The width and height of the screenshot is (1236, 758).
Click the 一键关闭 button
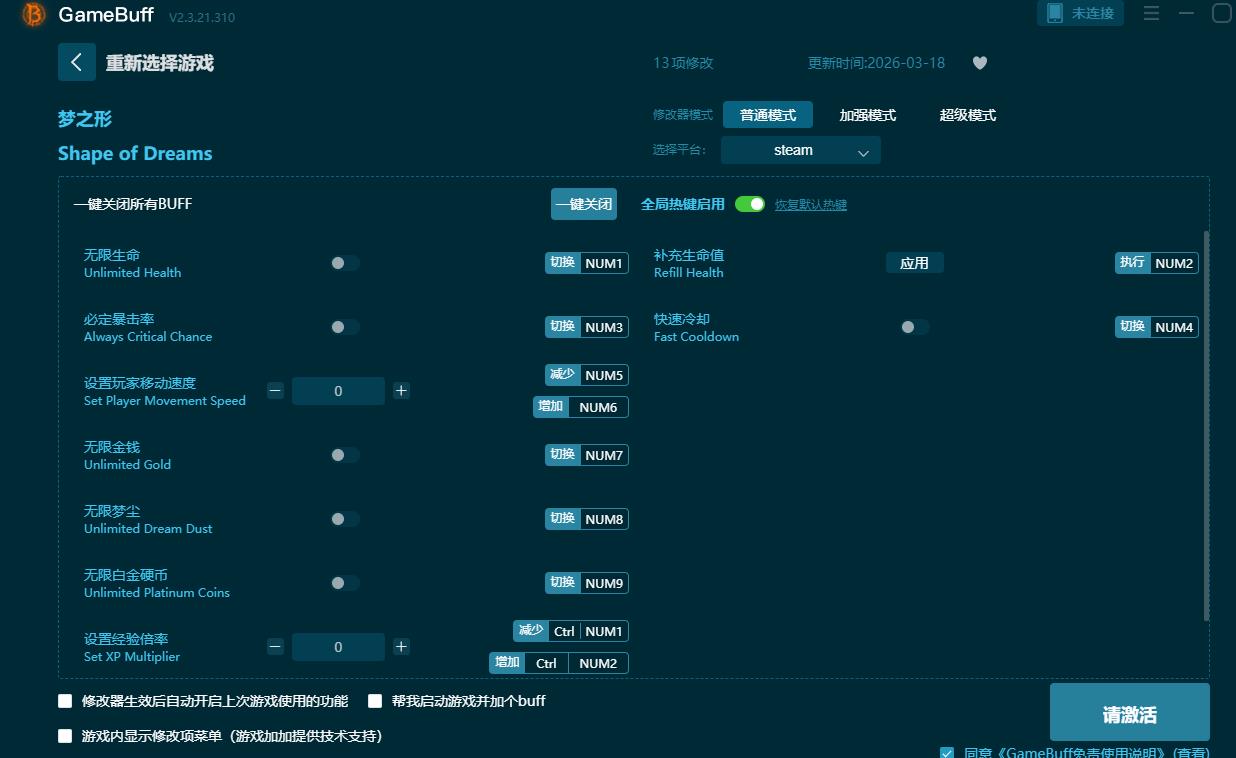point(584,204)
